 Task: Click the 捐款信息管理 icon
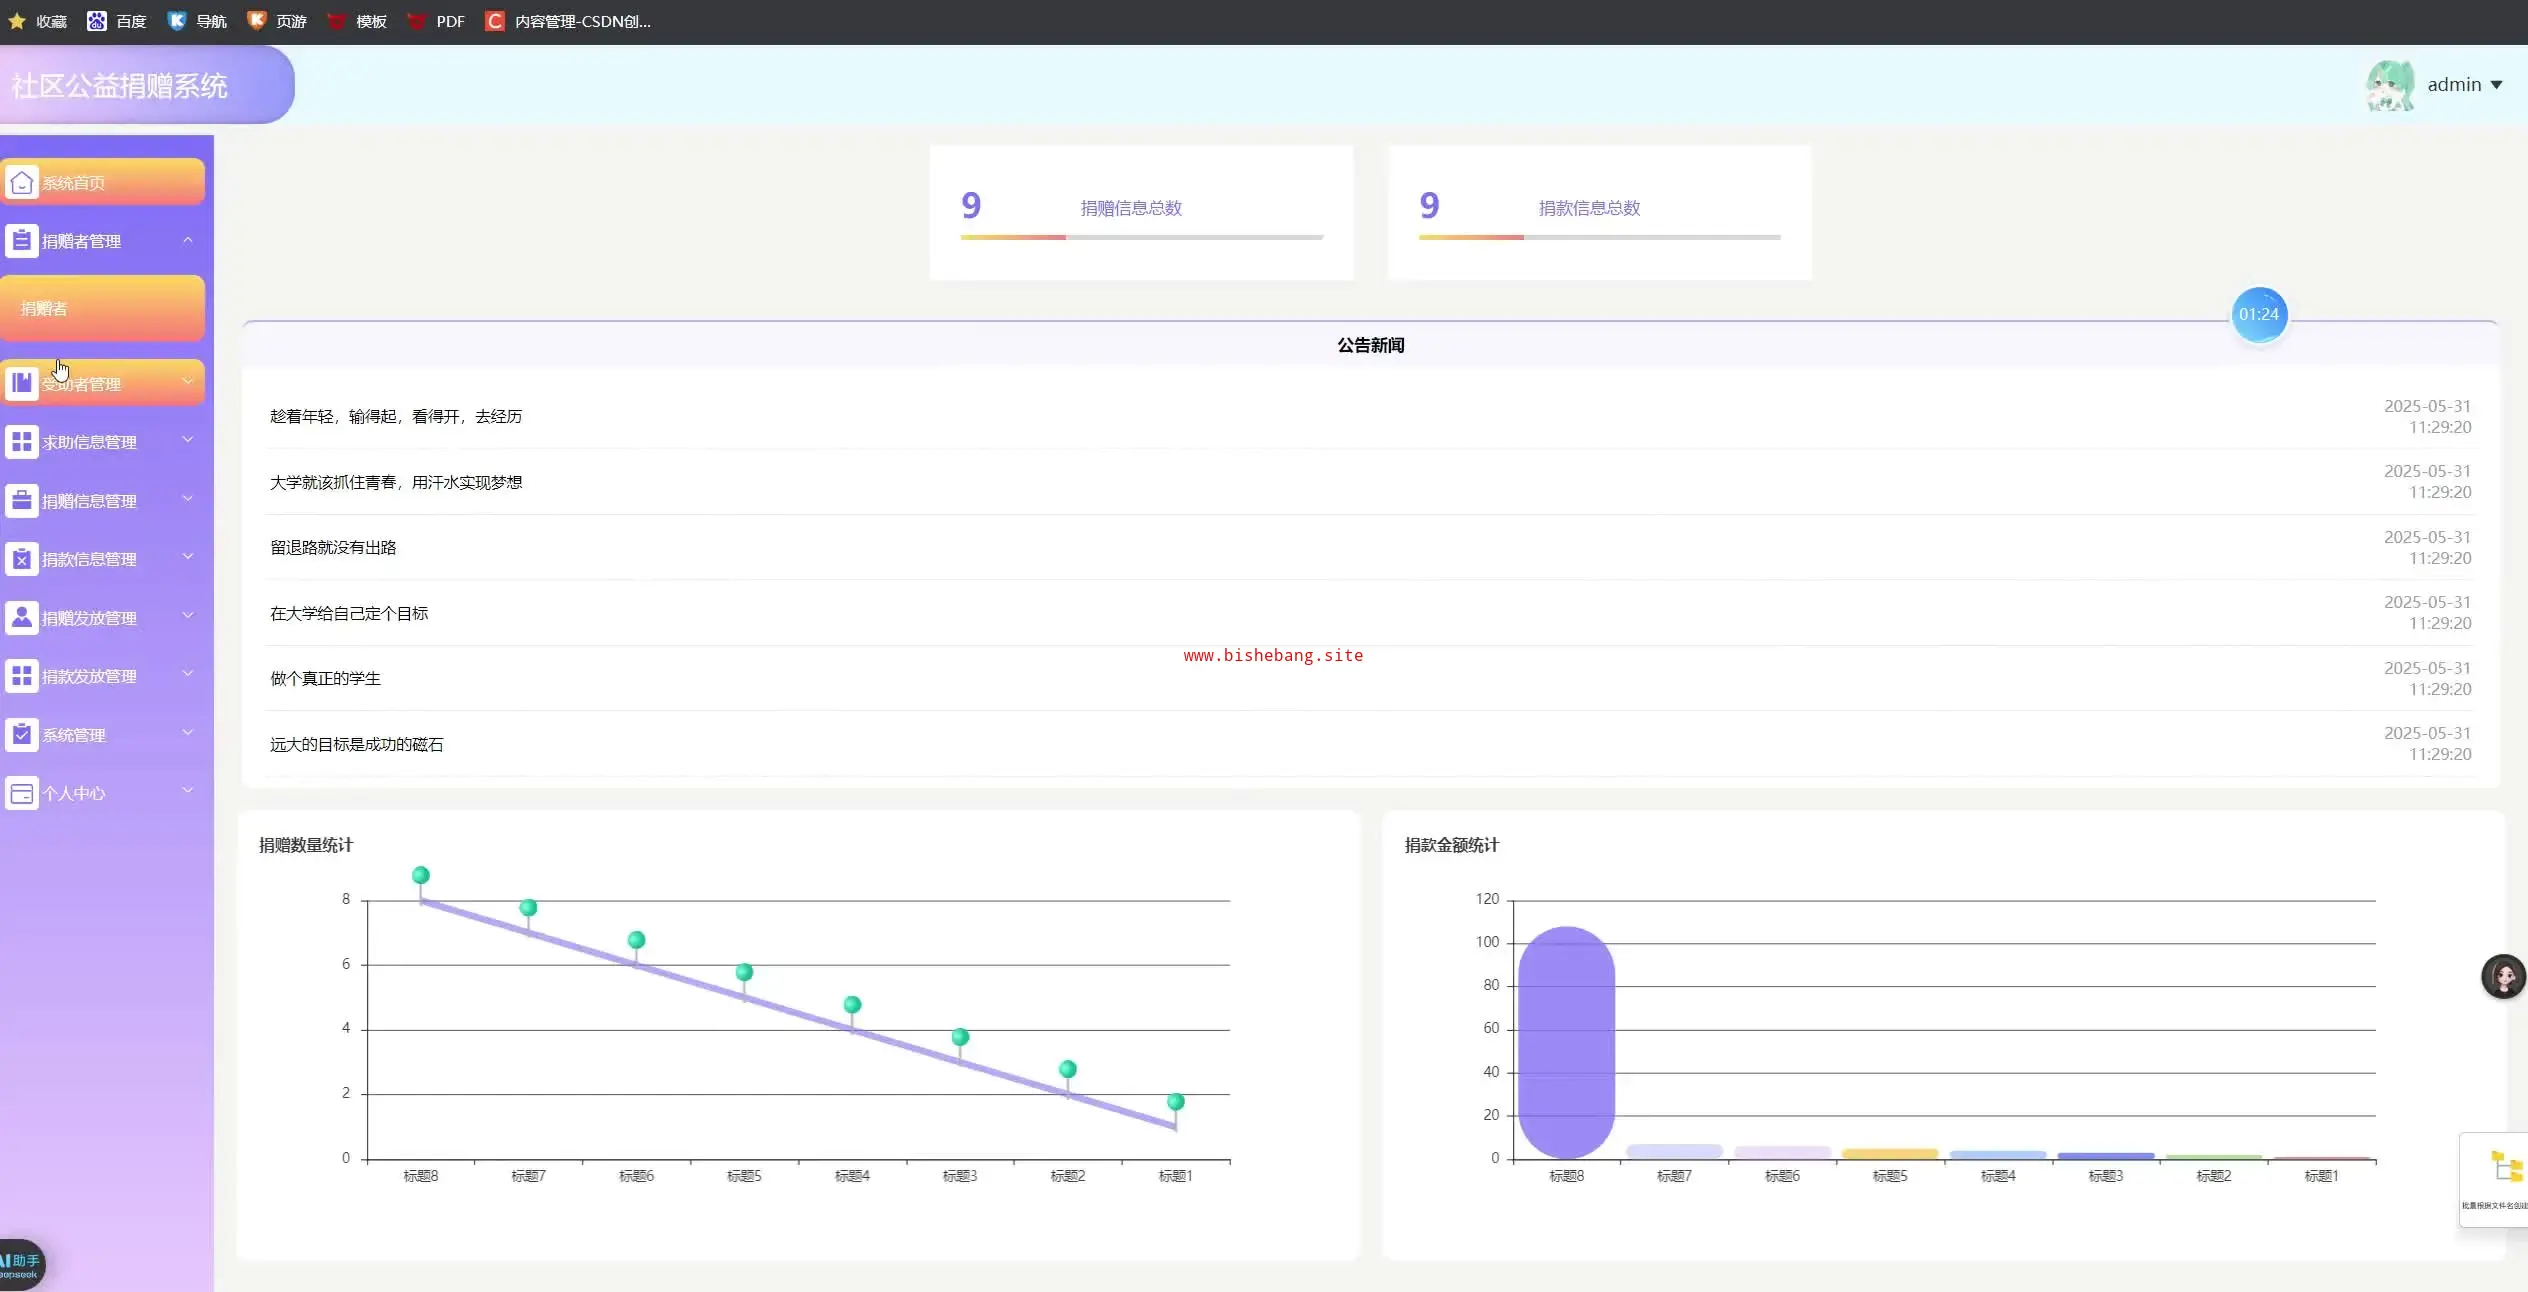[22, 559]
